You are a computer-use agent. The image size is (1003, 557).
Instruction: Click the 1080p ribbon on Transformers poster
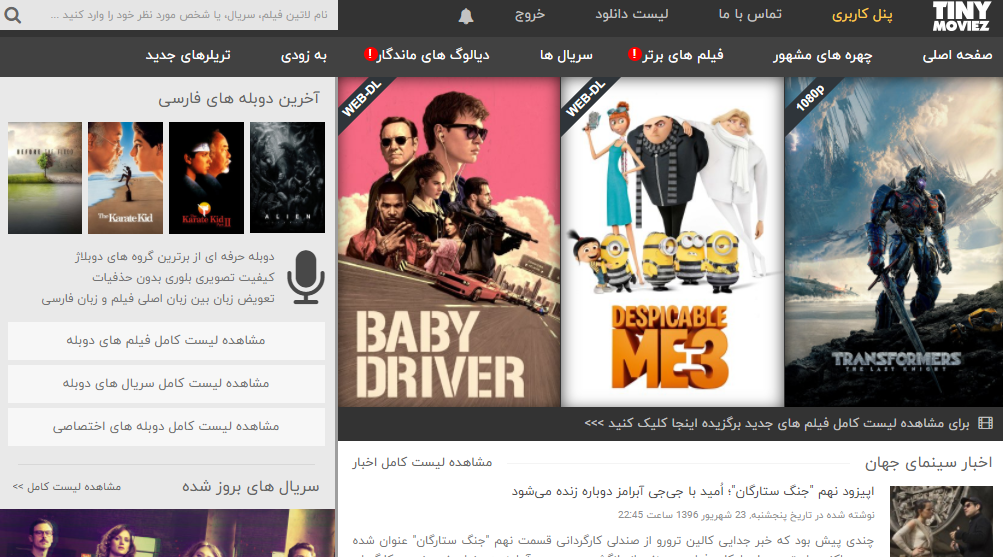point(810,98)
